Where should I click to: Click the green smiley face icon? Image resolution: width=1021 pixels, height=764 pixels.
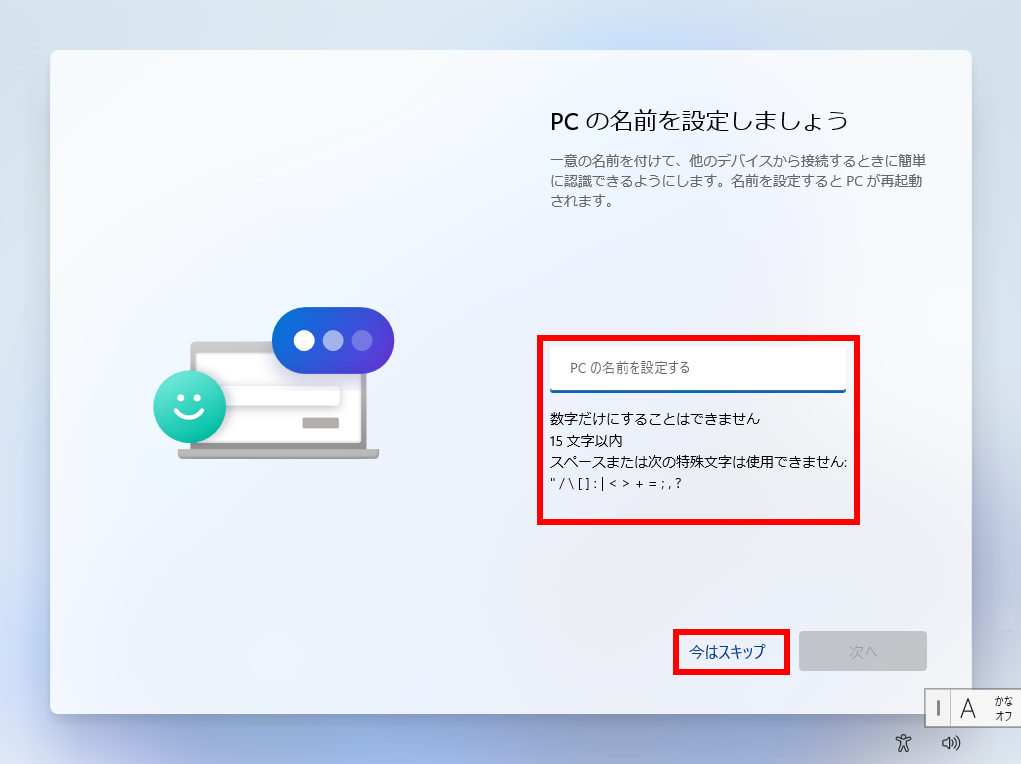click(x=189, y=406)
